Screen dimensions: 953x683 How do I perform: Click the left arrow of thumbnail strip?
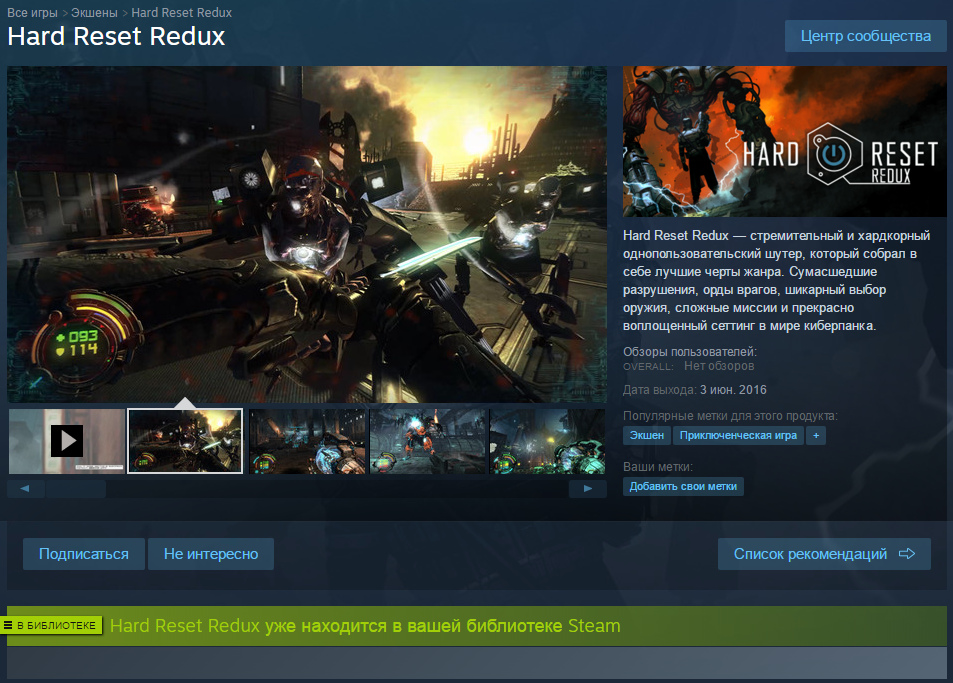click(x=26, y=489)
